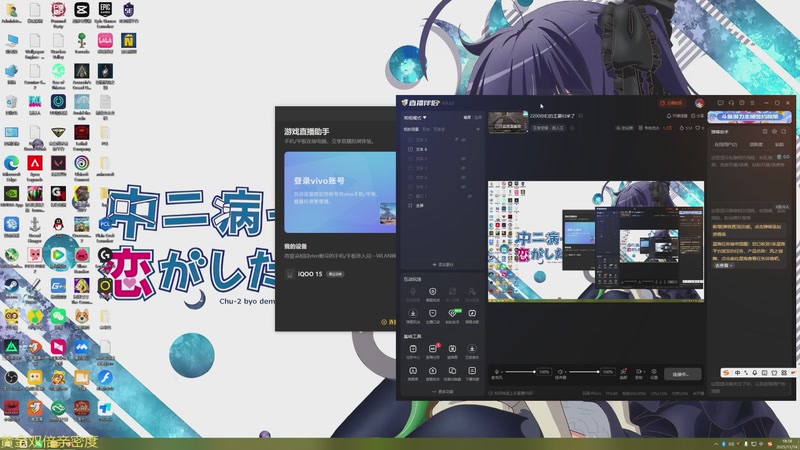Click the 分享 share link

point(697,116)
